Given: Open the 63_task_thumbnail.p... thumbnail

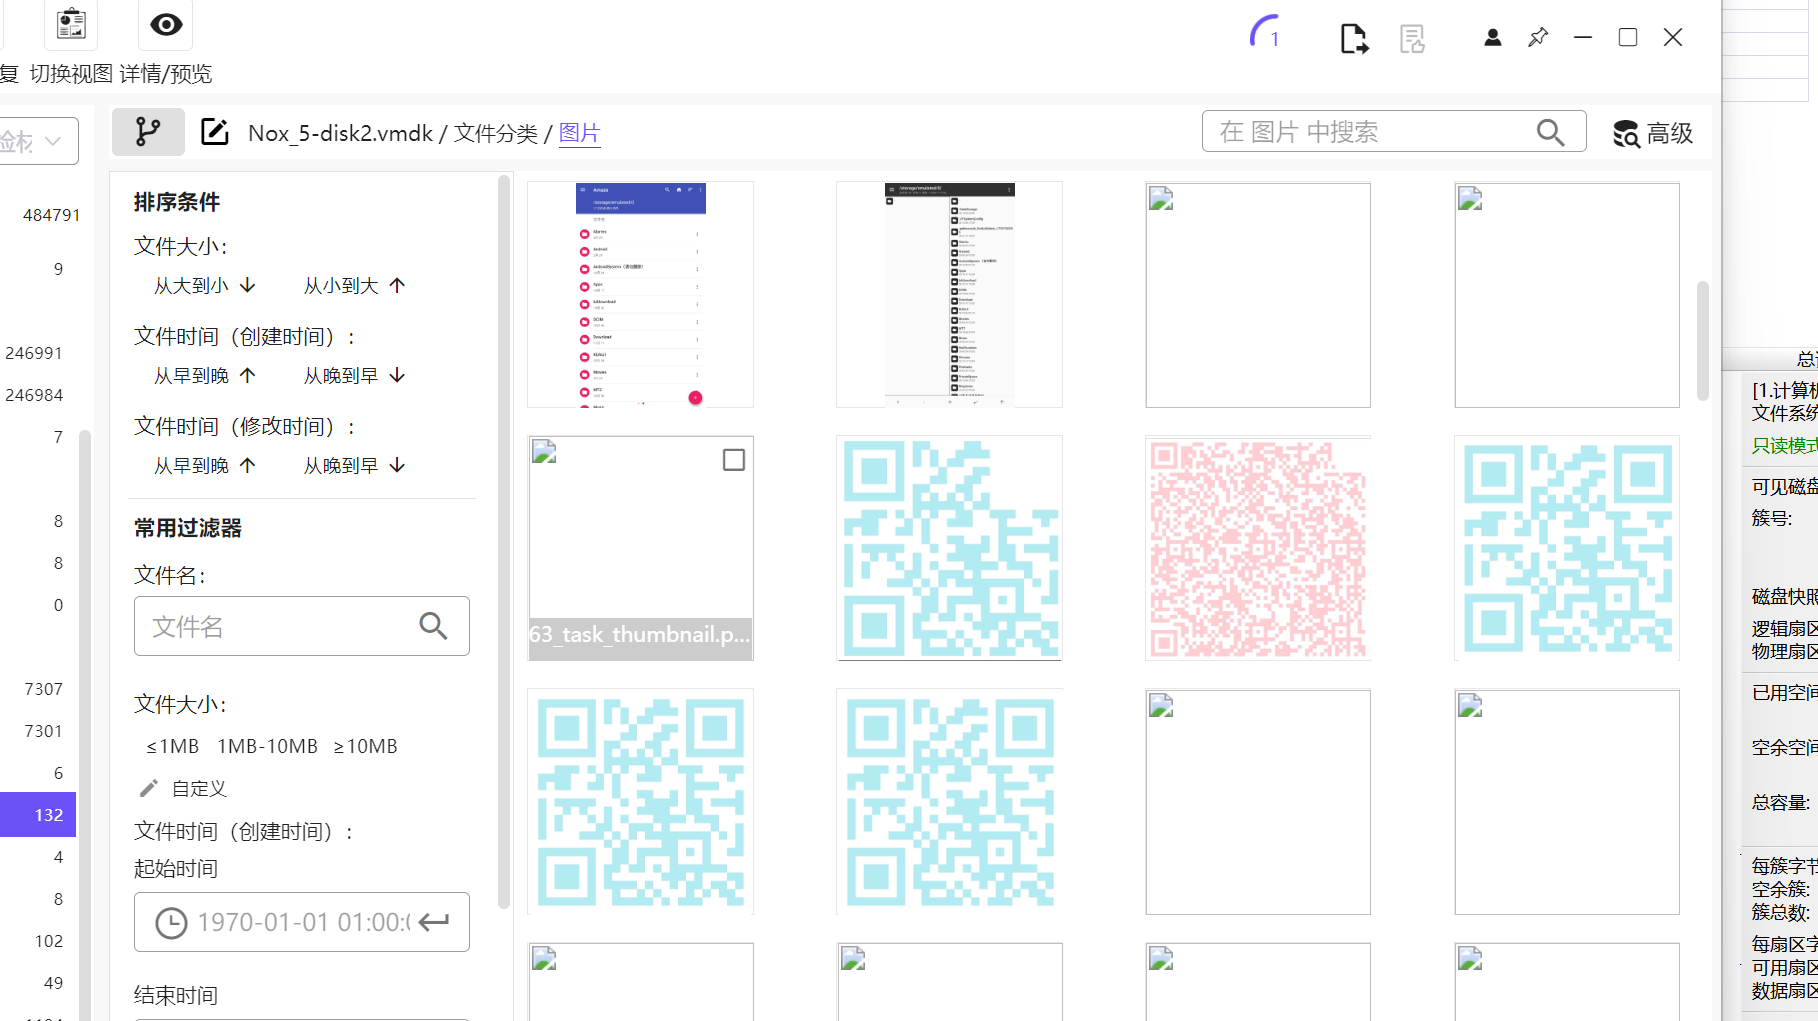Looking at the screenshot, I should 640,548.
